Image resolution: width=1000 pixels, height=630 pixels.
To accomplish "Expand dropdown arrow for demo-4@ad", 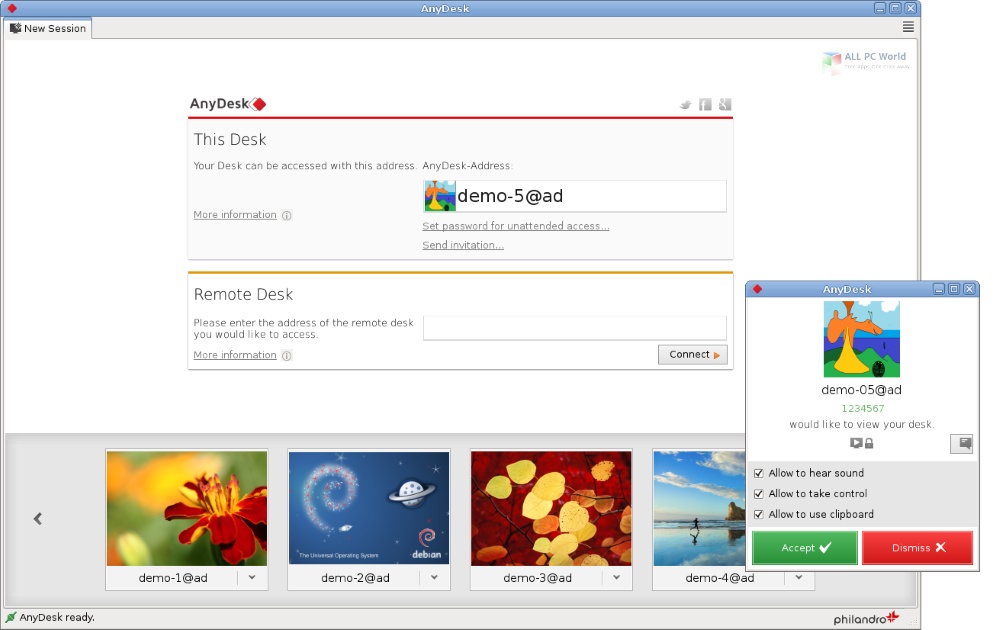I will (799, 578).
